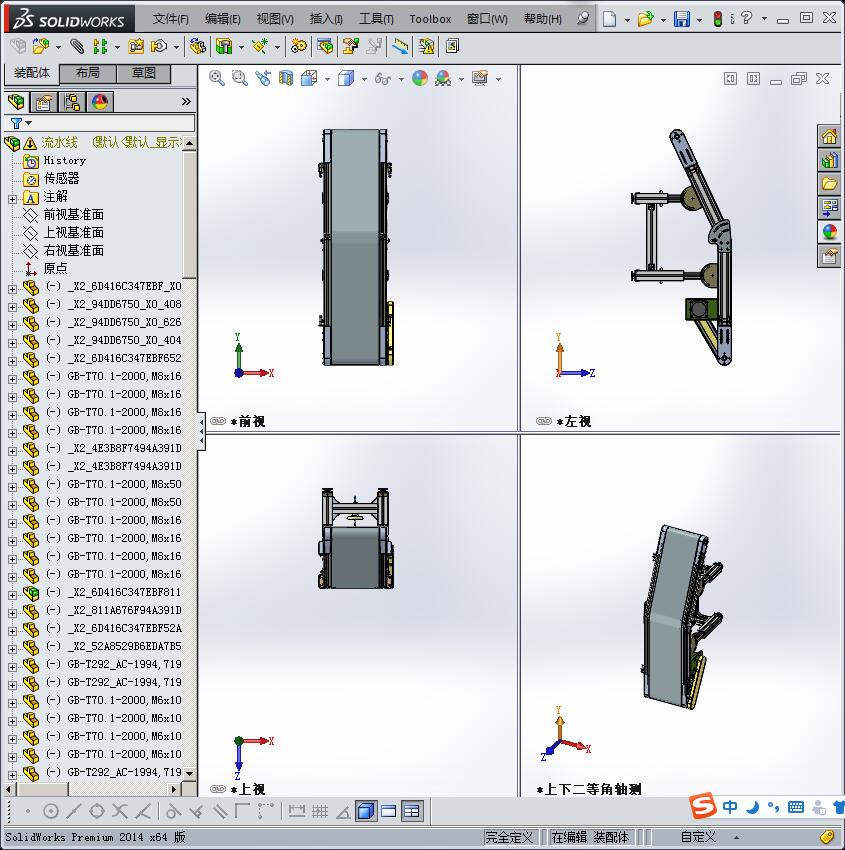Open the 工具(T) menu

pos(376,19)
